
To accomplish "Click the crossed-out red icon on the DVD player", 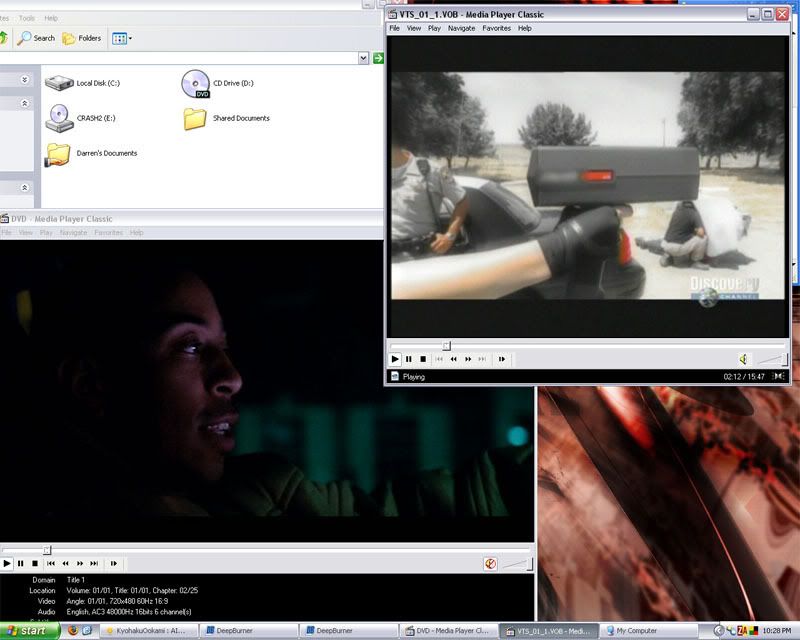I will pyautogui.click(x=489, y=562).
